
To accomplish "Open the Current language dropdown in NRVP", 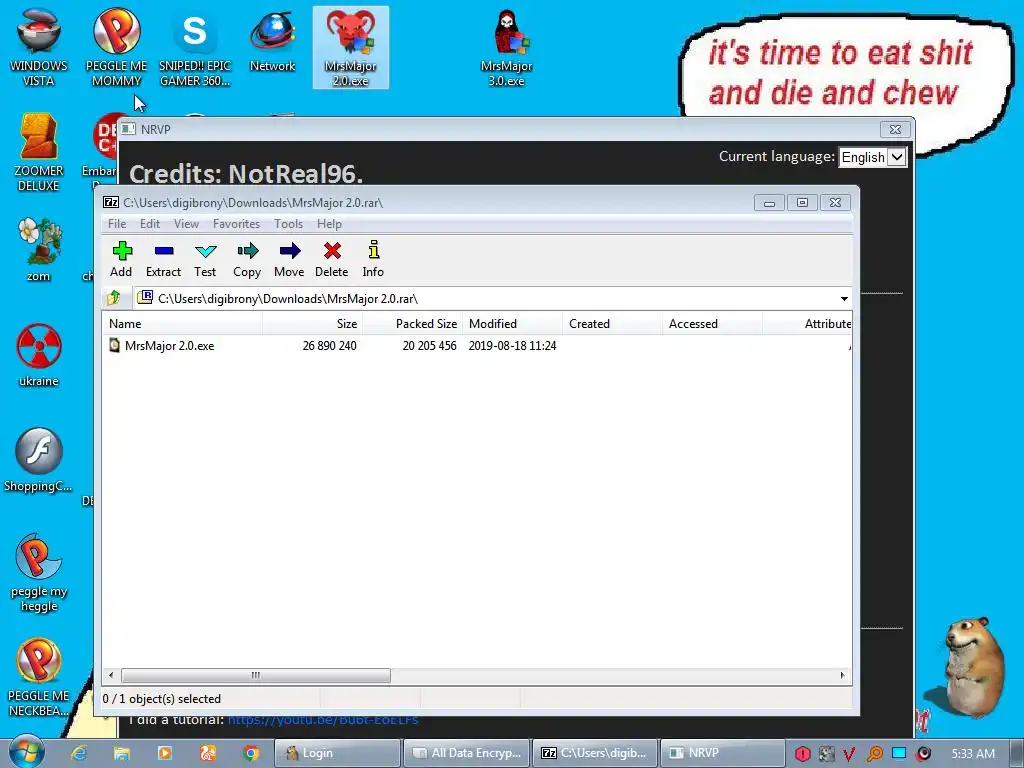I will [872, 157].
